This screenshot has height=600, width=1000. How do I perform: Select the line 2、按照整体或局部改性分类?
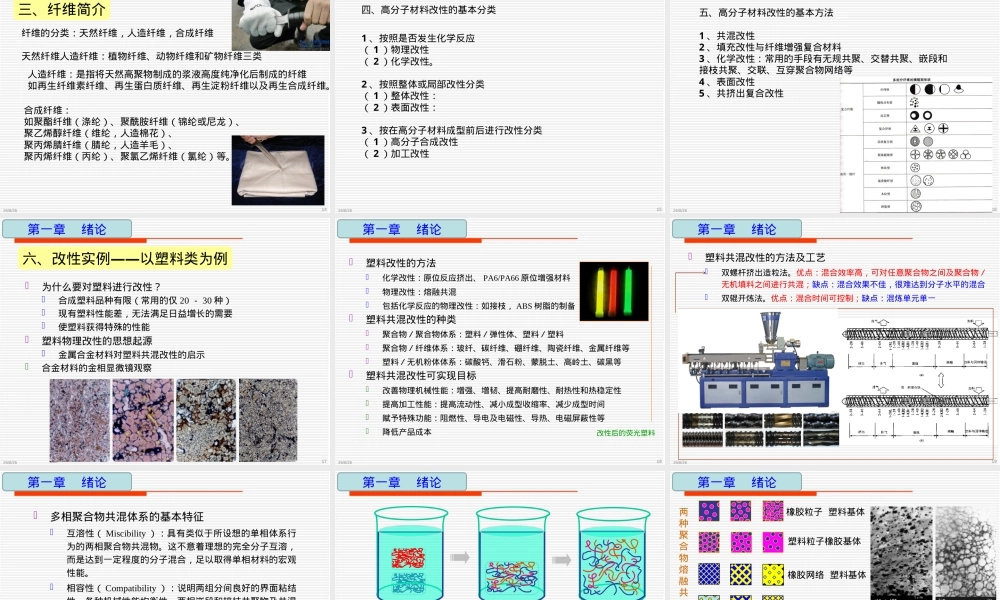pyautogui.click(x=422, y=84)
